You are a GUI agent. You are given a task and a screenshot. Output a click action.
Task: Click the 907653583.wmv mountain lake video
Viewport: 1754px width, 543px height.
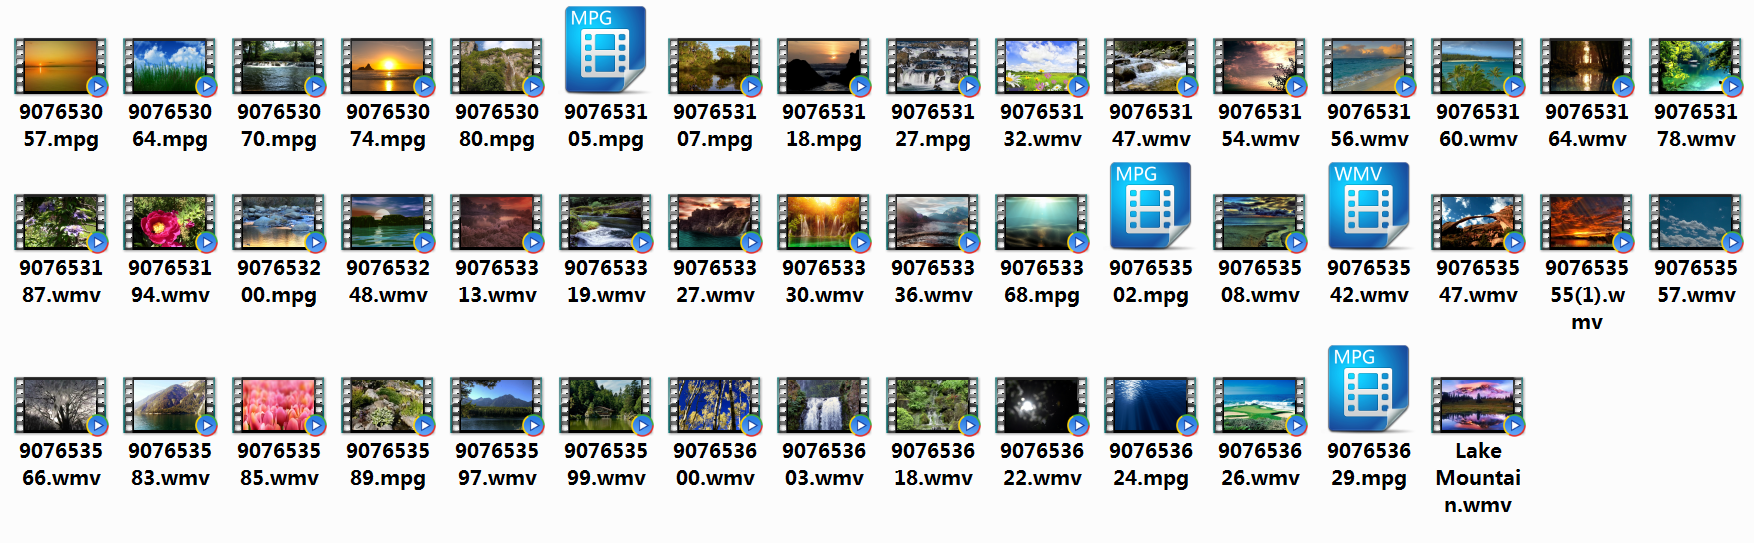pyautogui.click(x=170, y=405)
